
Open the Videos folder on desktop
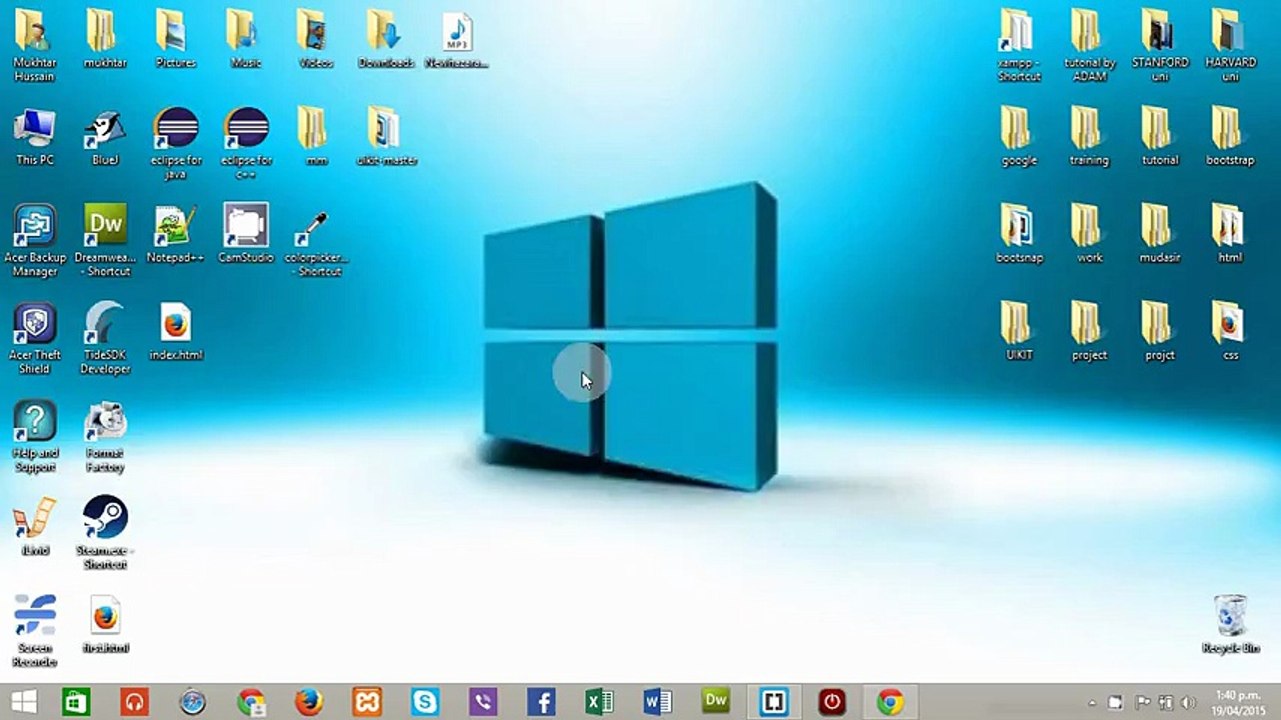pos(316,39)
